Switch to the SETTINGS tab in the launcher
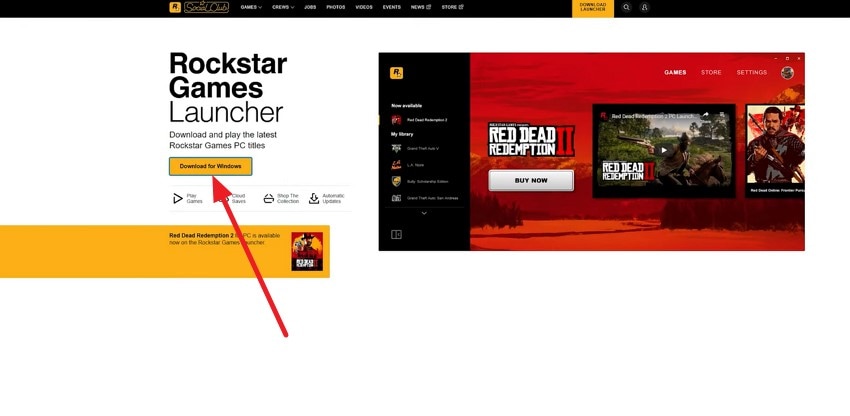This screenshot has width=850, height=416. [751, 73]
